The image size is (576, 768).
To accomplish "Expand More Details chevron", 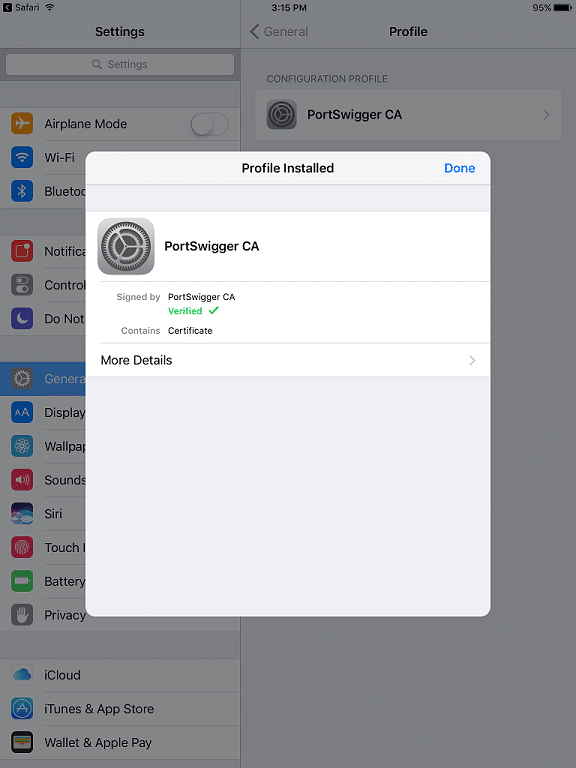I will [x=472, y=360].
